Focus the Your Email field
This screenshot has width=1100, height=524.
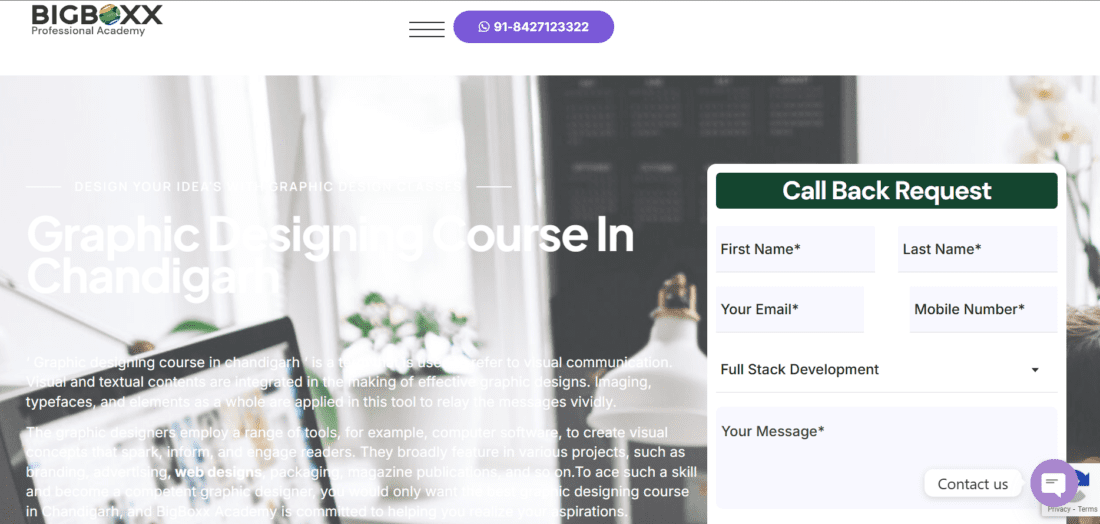click(790, 309)
